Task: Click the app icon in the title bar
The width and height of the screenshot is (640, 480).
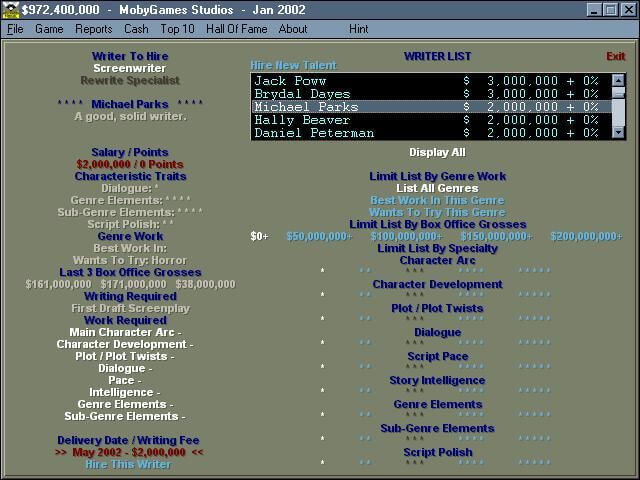Action: pos(10,9)
